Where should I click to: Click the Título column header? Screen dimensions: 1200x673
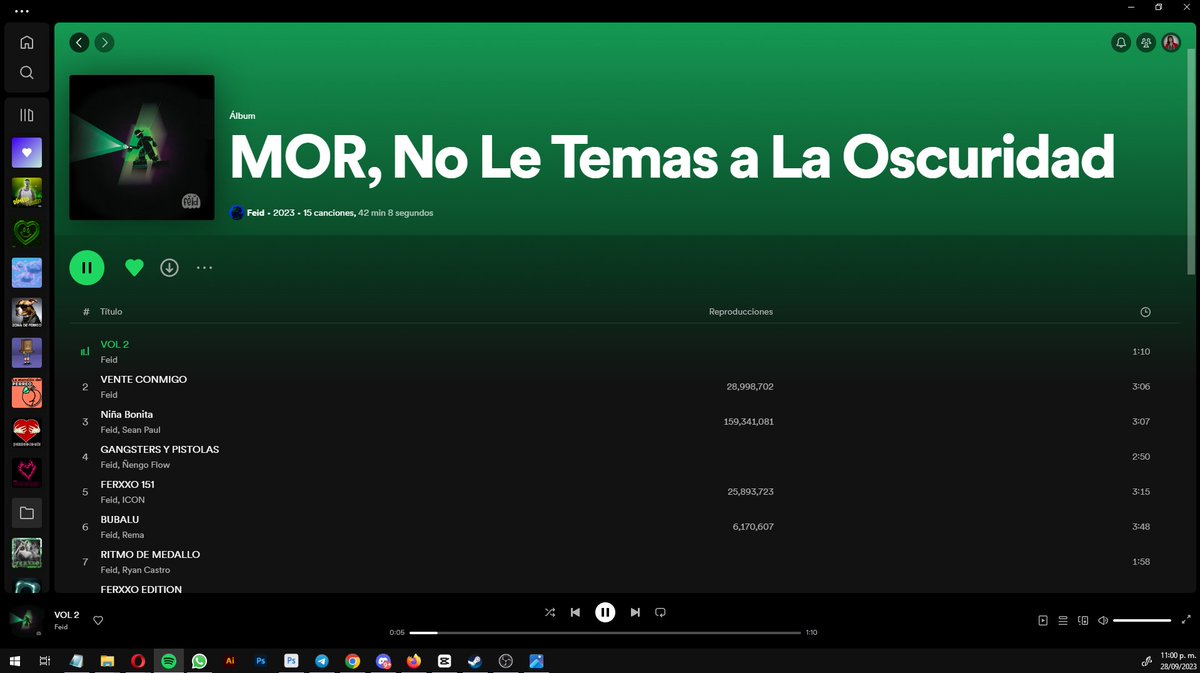pyautogui.click(x=111, y=312)
